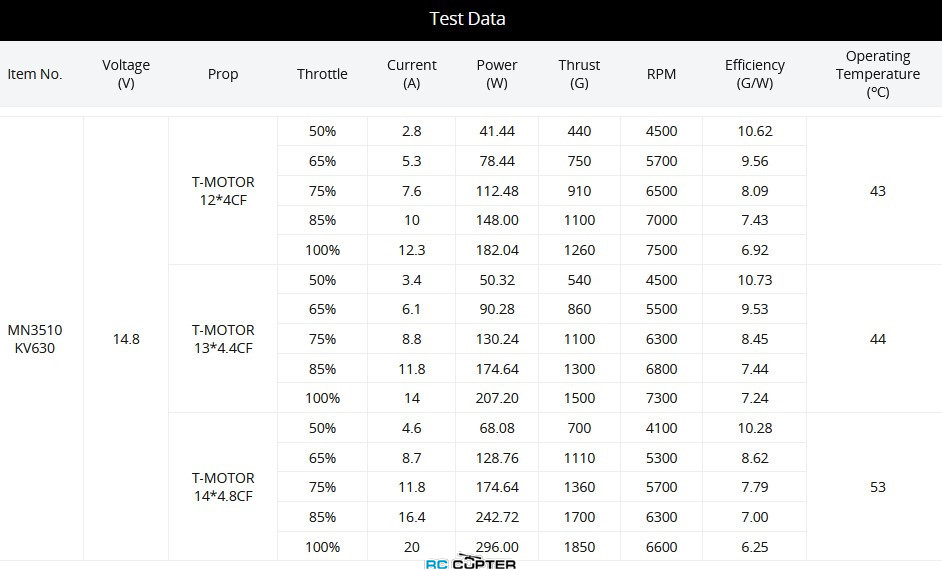This screenshot has width=942, height=571.
Task: Select the Voltage (V) column header
Action: 126,74
